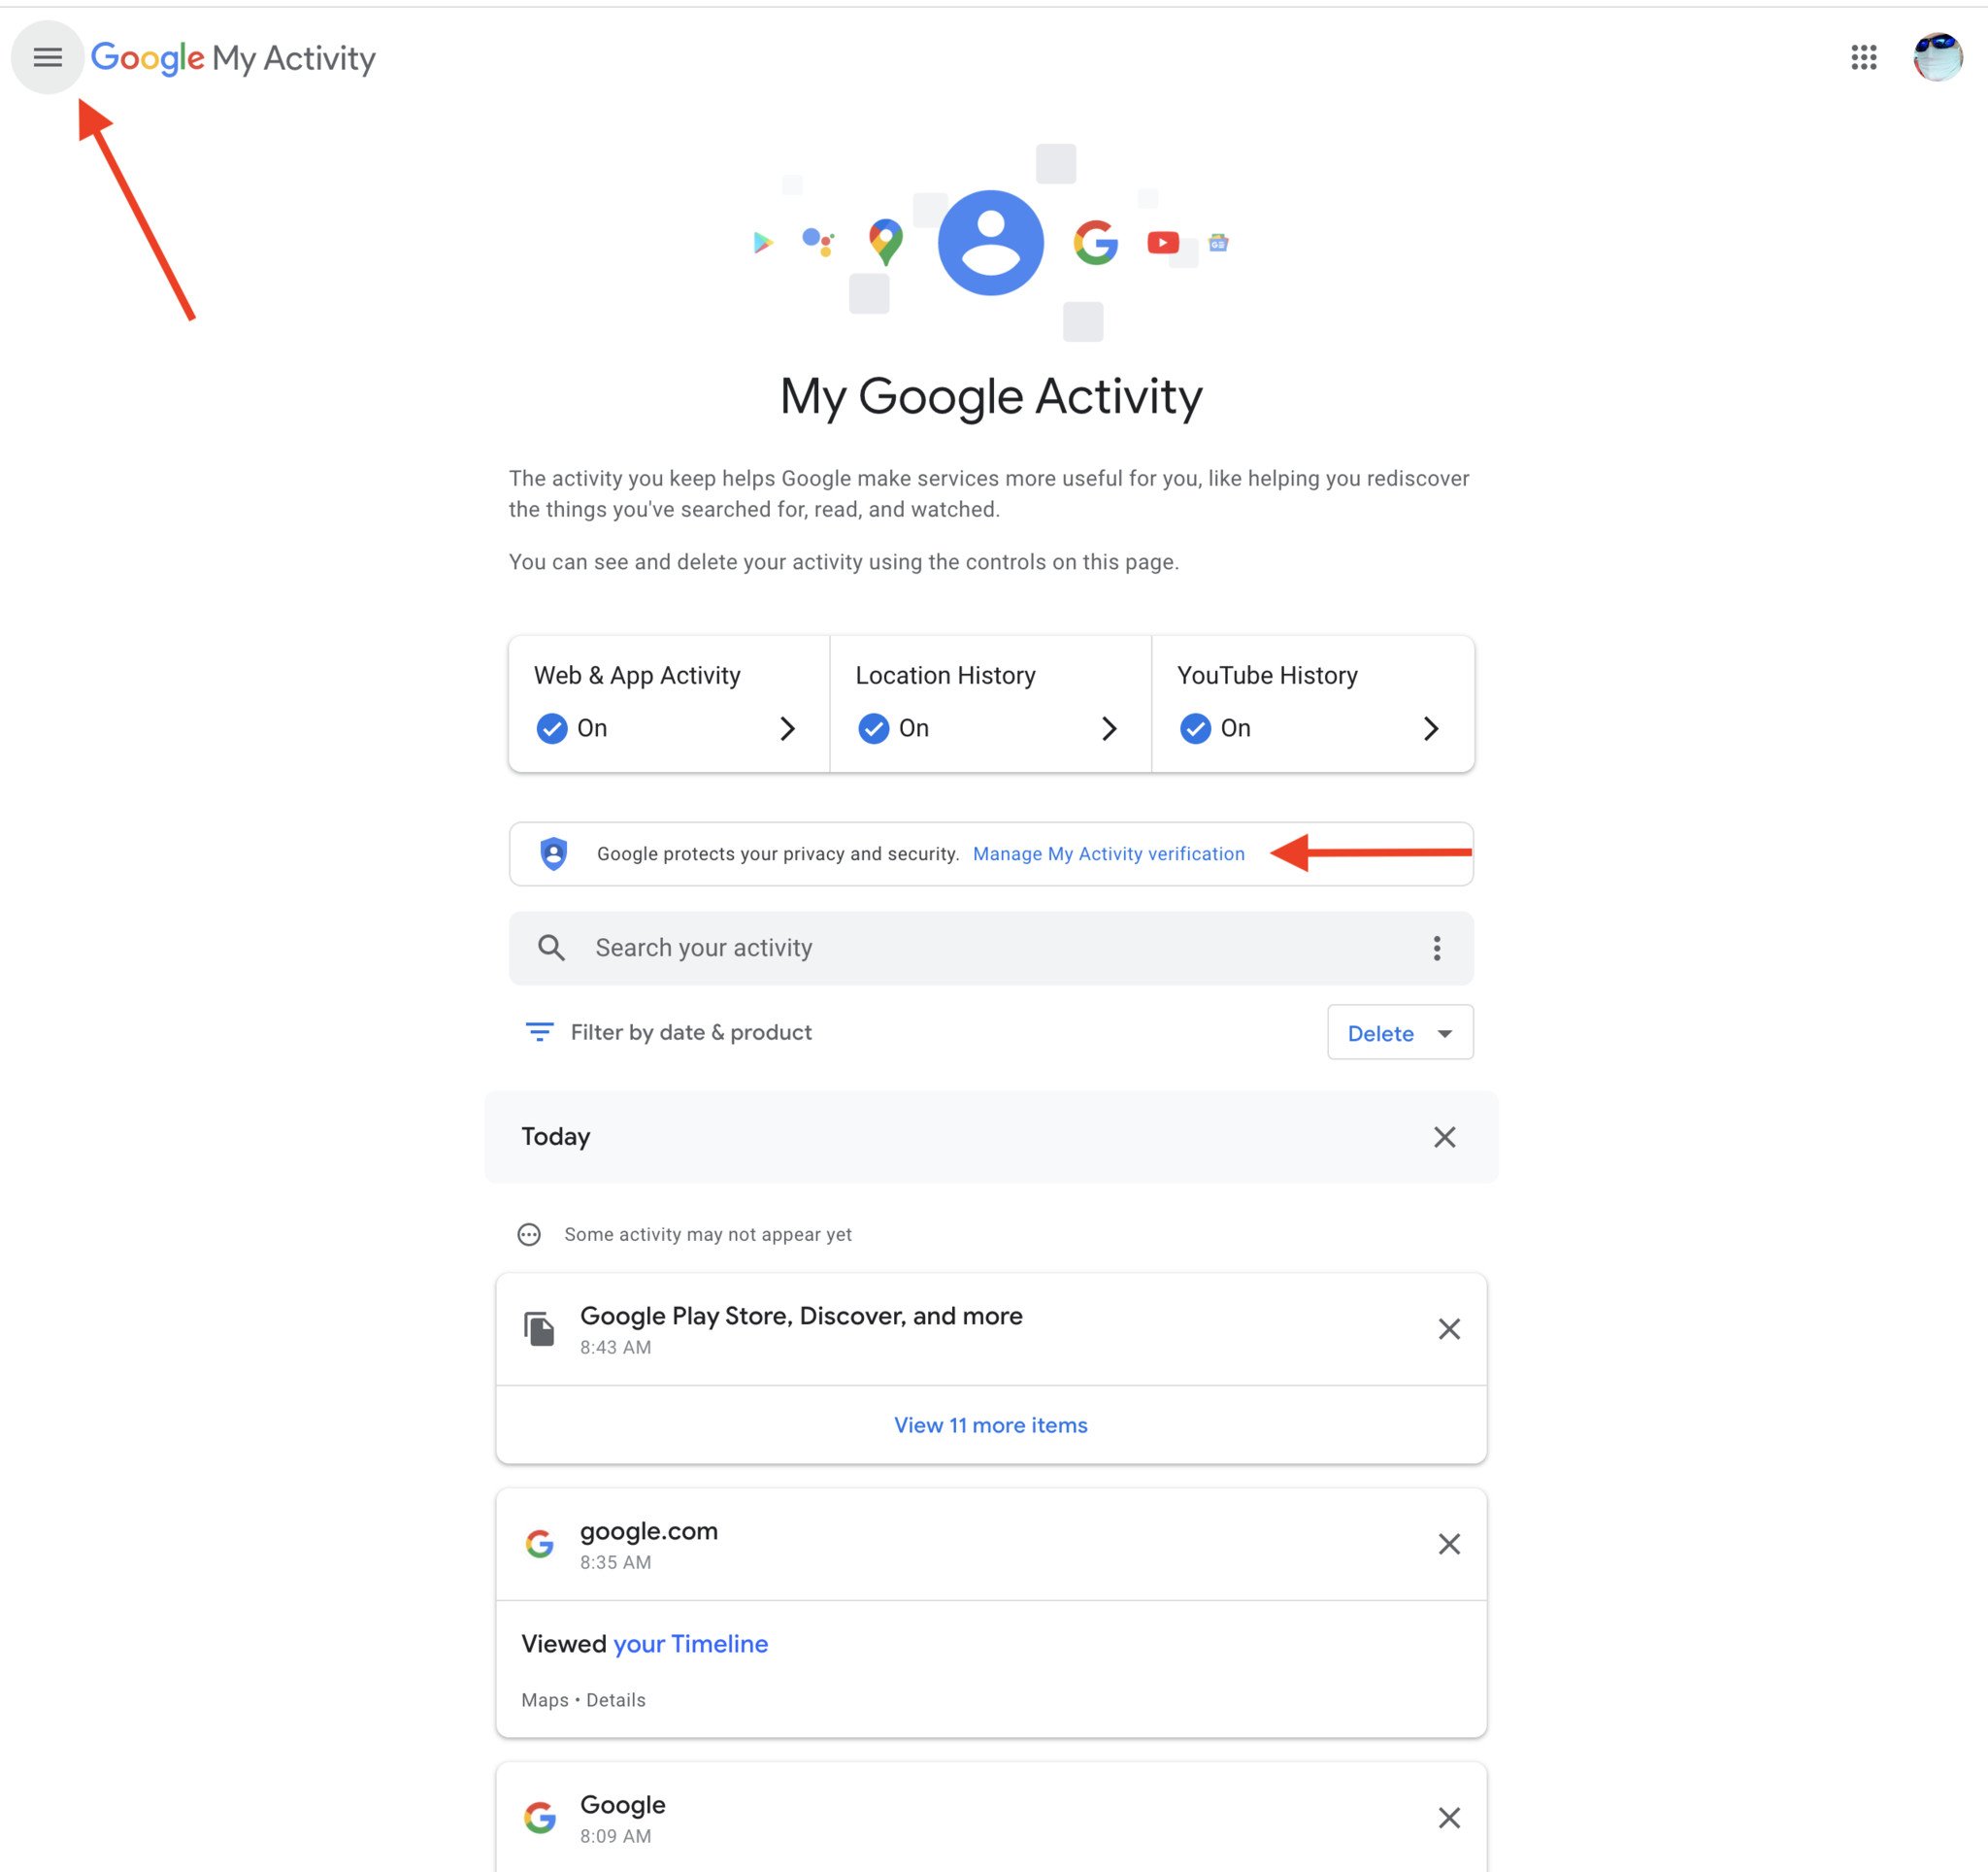This screenshot has width=1988, height=1872.
Task: Click the search magnifier icon
Action: [551, 947]
